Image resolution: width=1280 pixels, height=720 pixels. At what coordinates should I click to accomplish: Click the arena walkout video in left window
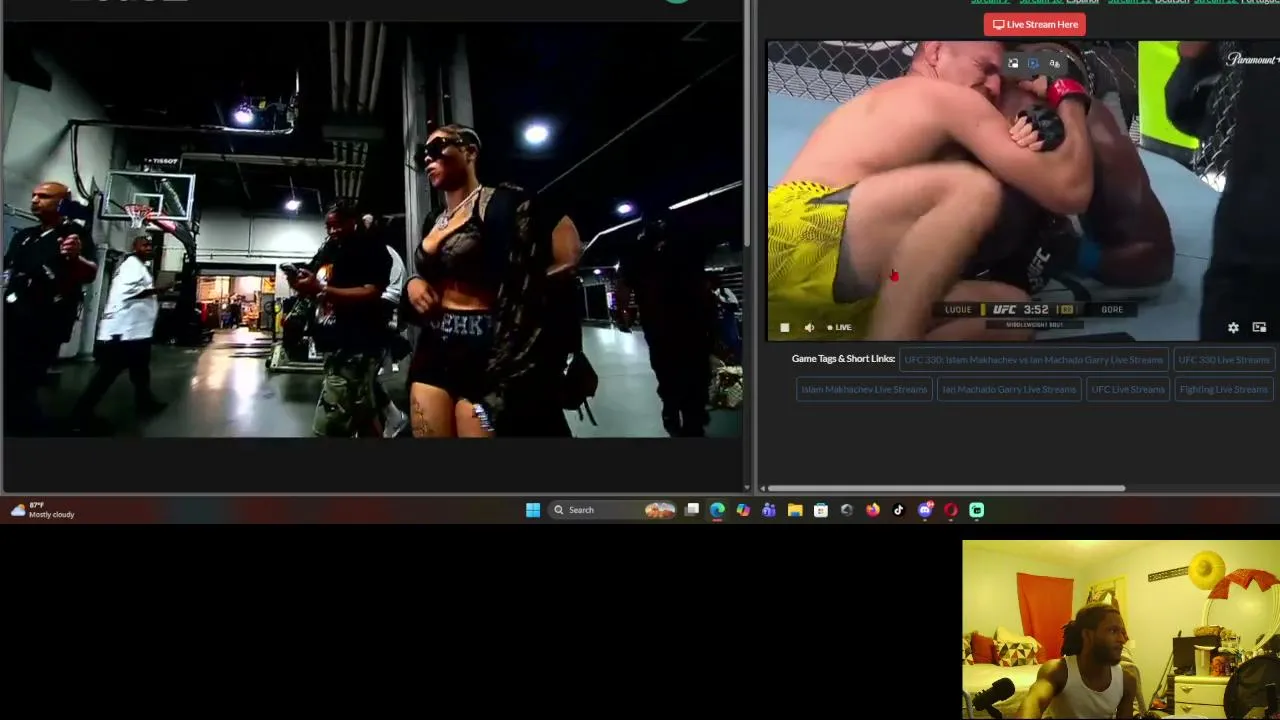point(372,229)
